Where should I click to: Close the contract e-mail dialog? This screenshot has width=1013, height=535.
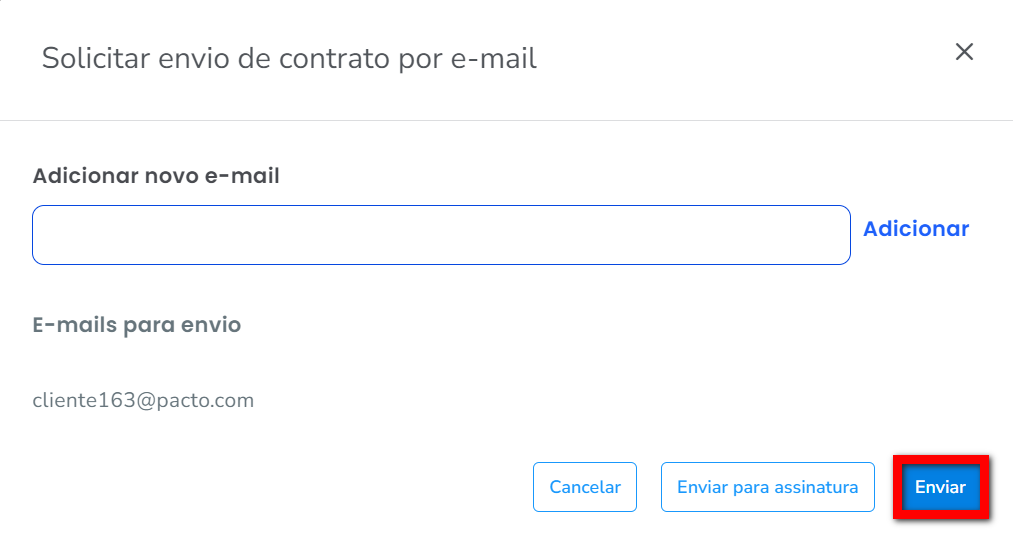pyautogui.click(x=964, y=52)
